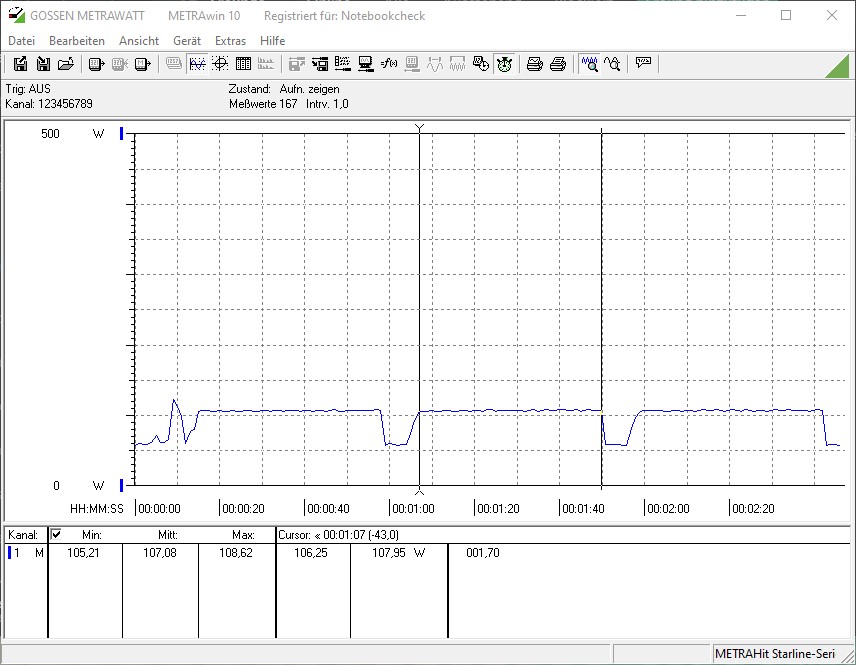The image size is (856, 665).
Task: Click the Mitt value 107,08
Action: [159, 553]
